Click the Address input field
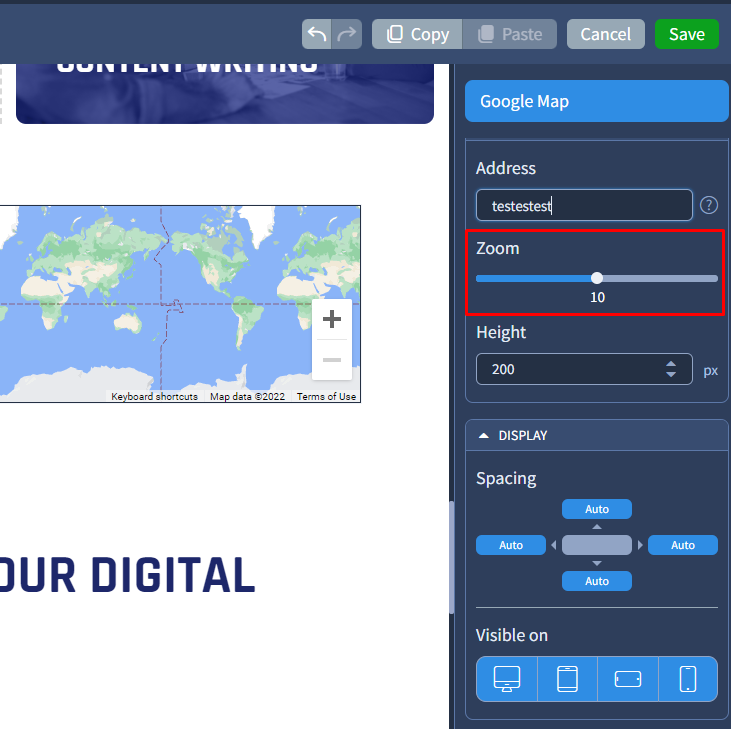Viewport: 731px width, 729px height. click(x=584, y=205)
